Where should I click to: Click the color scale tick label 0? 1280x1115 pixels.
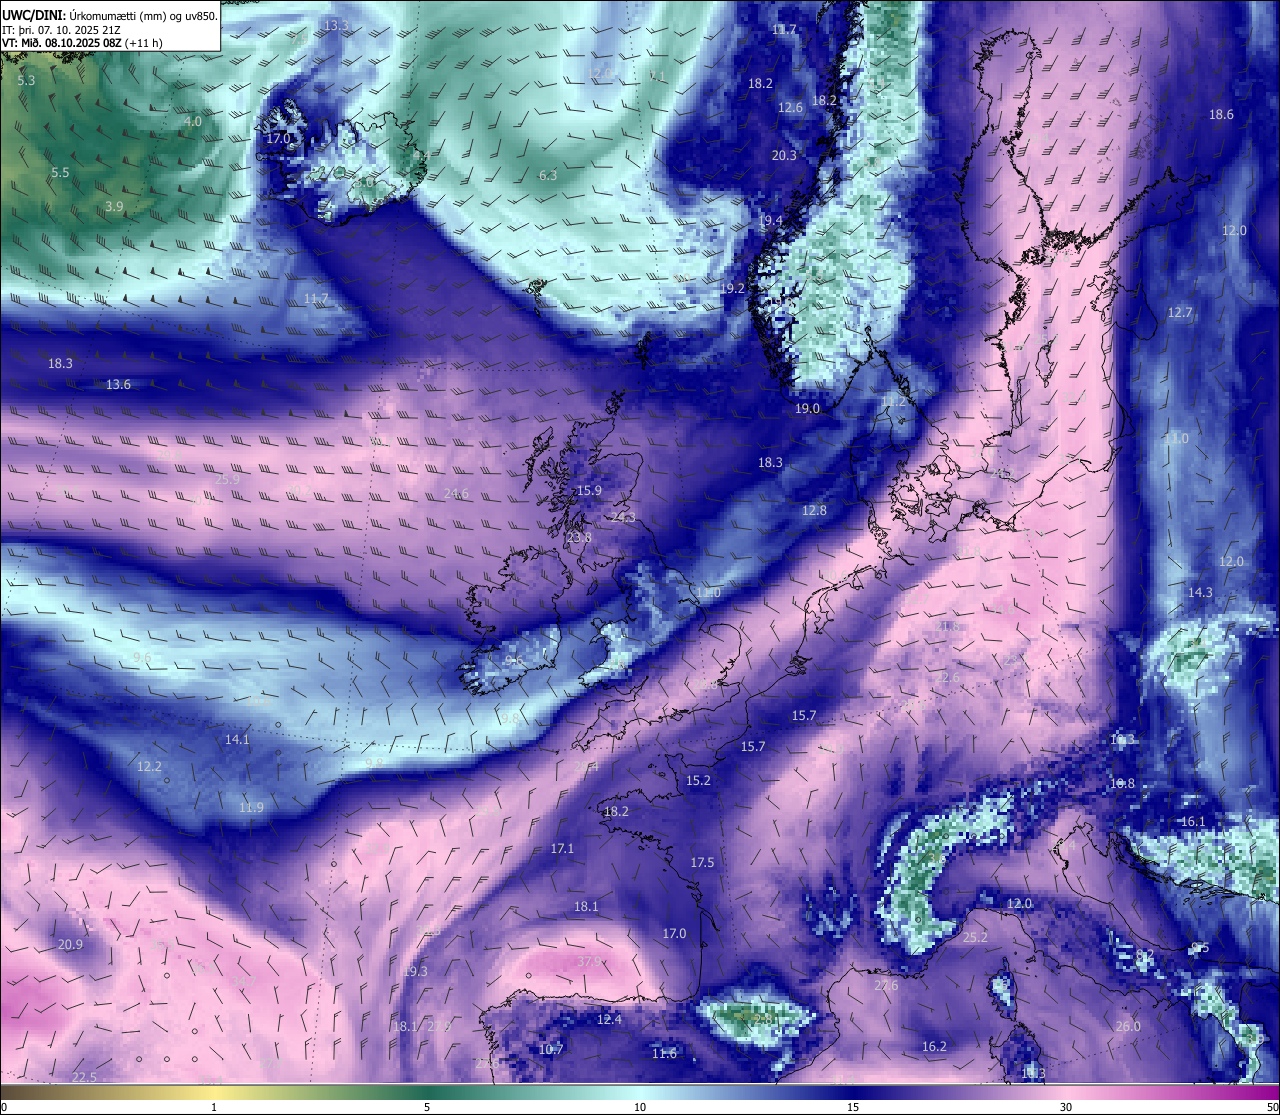[x=4, y=1106]
